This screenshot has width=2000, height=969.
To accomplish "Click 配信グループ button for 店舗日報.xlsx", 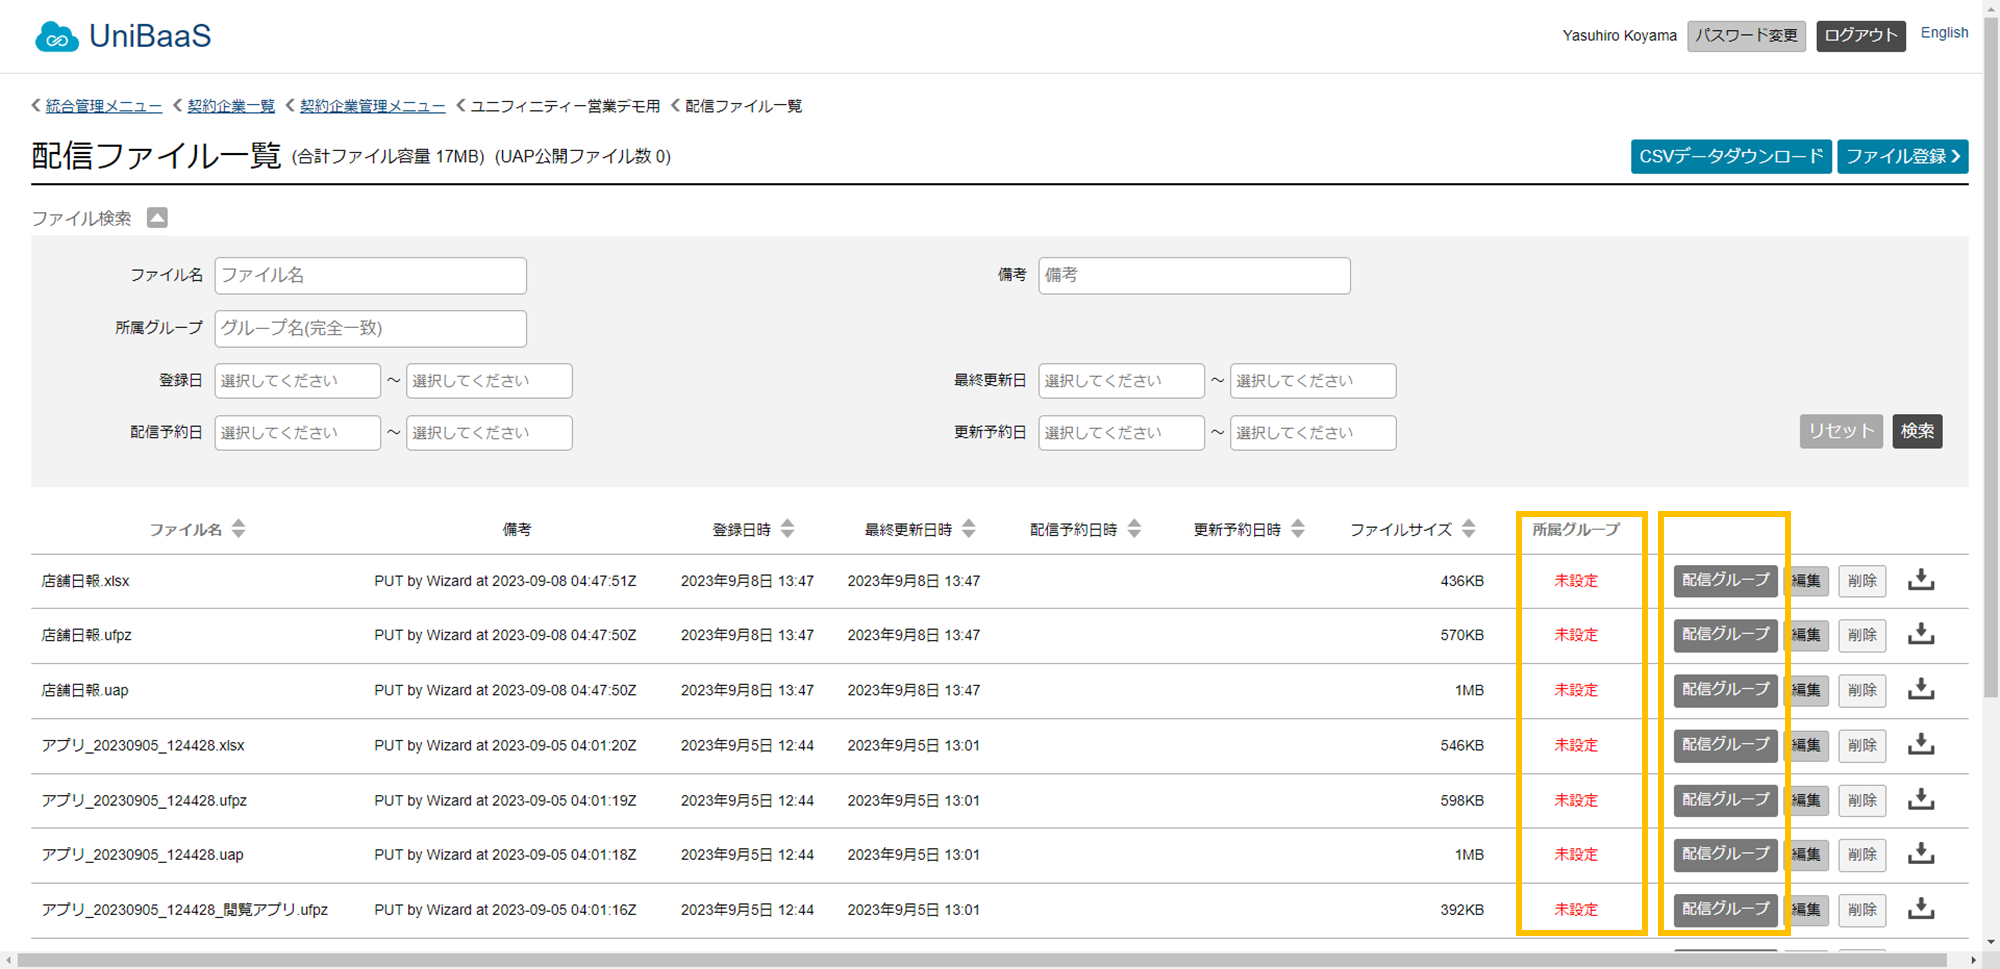I will (1725, 580).
